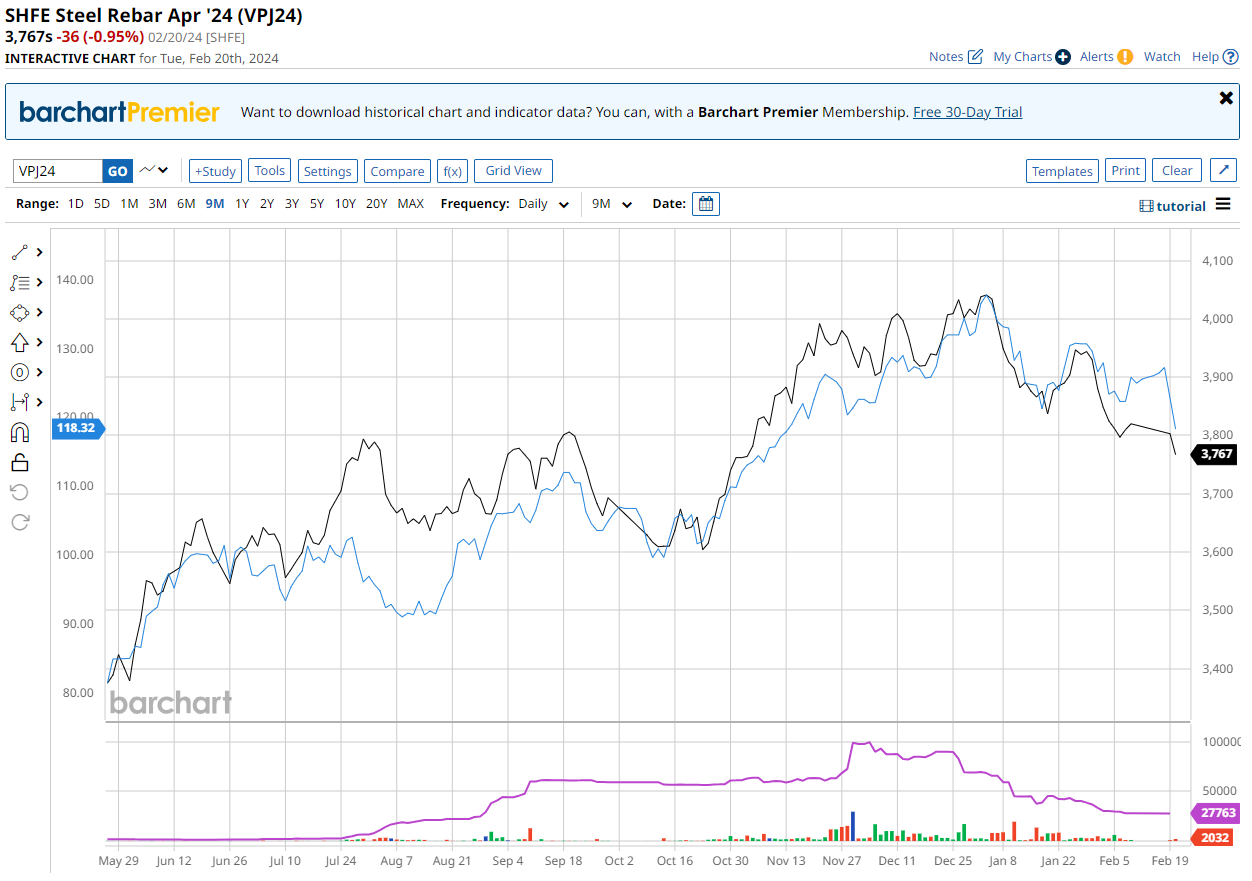This screenshot has height=881, width=1252.
Task: Select the line drawing tool
Action: tap(20, 253)
